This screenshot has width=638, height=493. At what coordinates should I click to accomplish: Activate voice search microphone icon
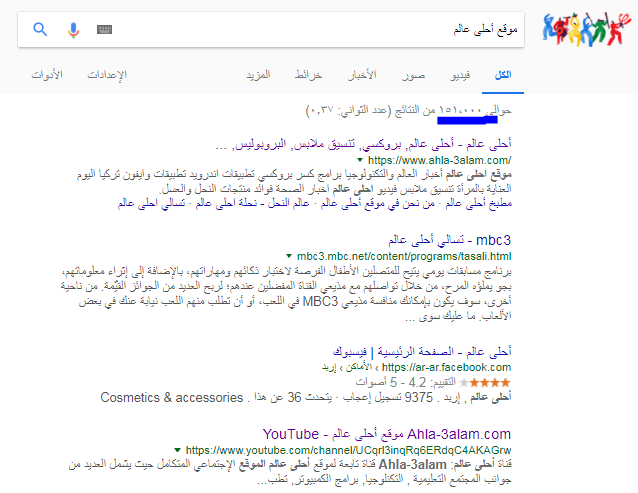[x=73, y=30]
